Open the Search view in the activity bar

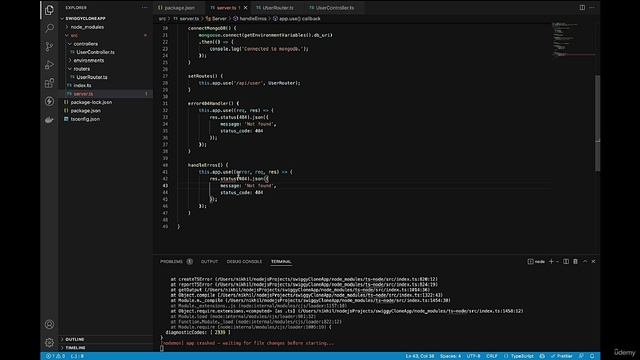[49, 28]
